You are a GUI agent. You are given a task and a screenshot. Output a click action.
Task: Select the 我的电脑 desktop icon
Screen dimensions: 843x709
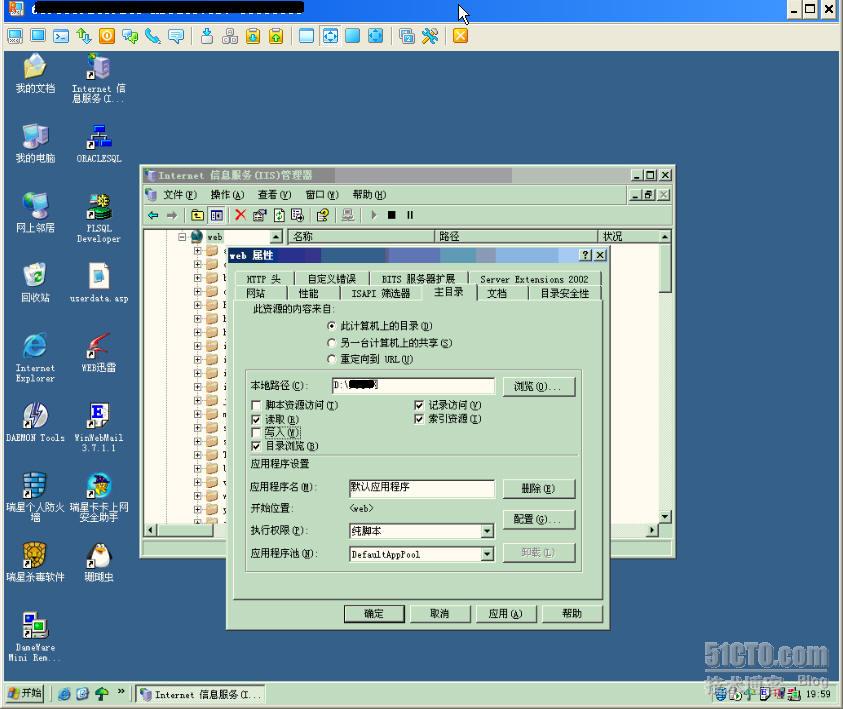(x=35, y=144)
